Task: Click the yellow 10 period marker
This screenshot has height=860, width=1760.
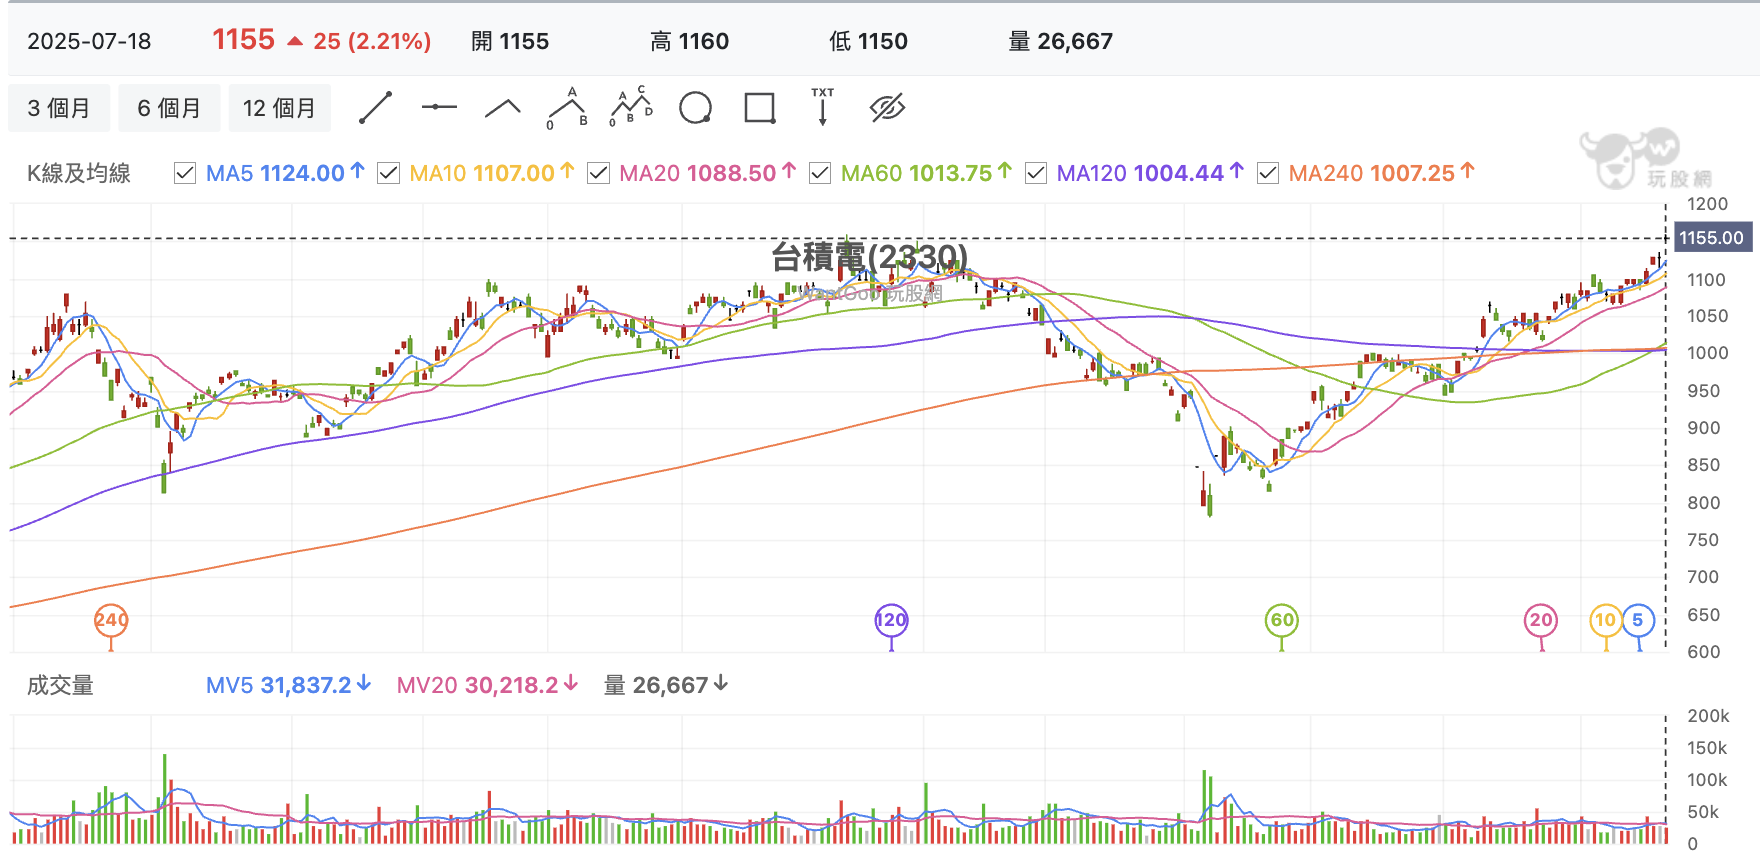Action: [1606, 620]
